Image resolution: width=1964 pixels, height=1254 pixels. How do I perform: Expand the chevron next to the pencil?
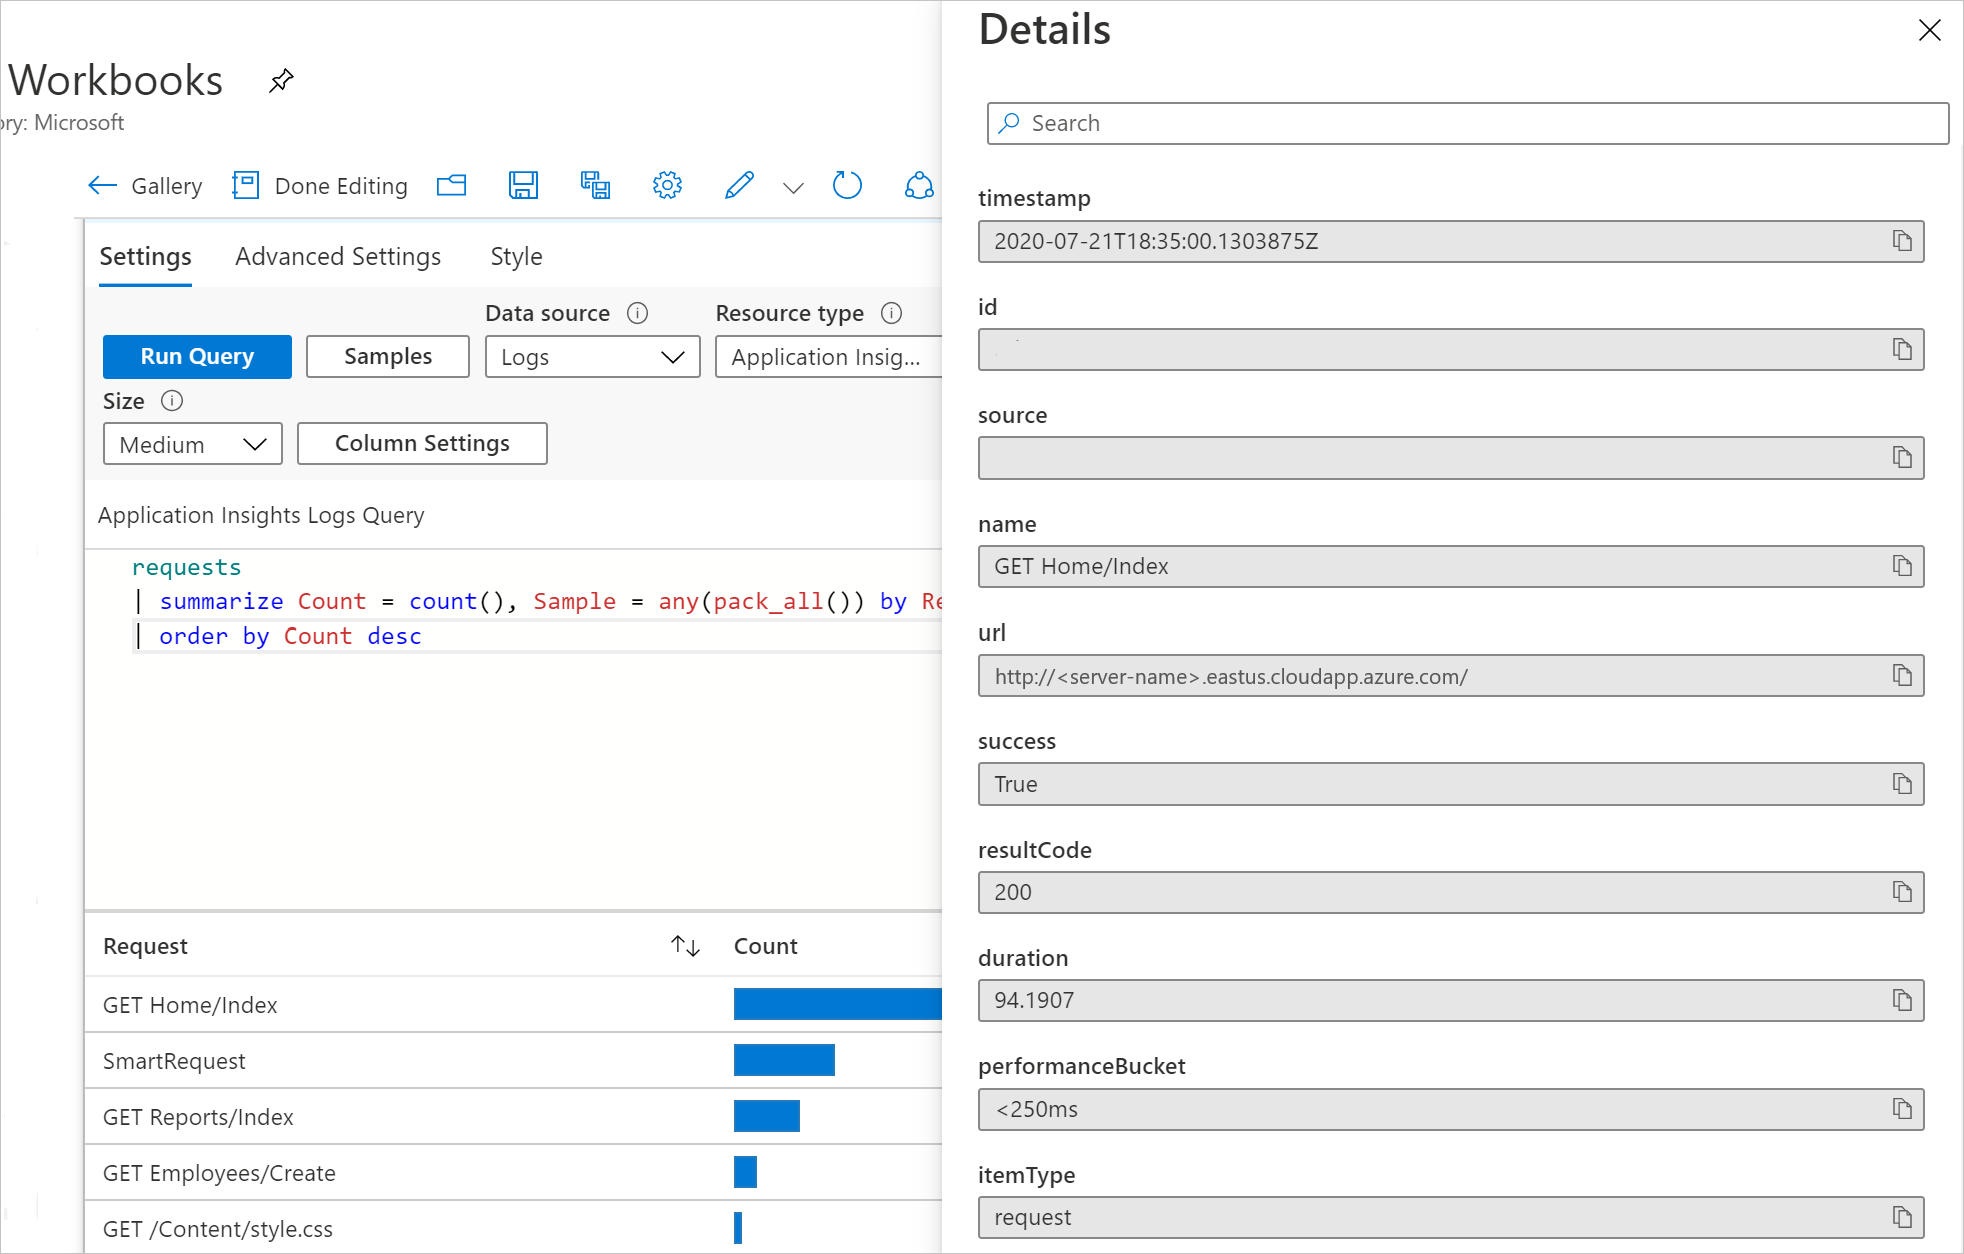click(793, 187)
